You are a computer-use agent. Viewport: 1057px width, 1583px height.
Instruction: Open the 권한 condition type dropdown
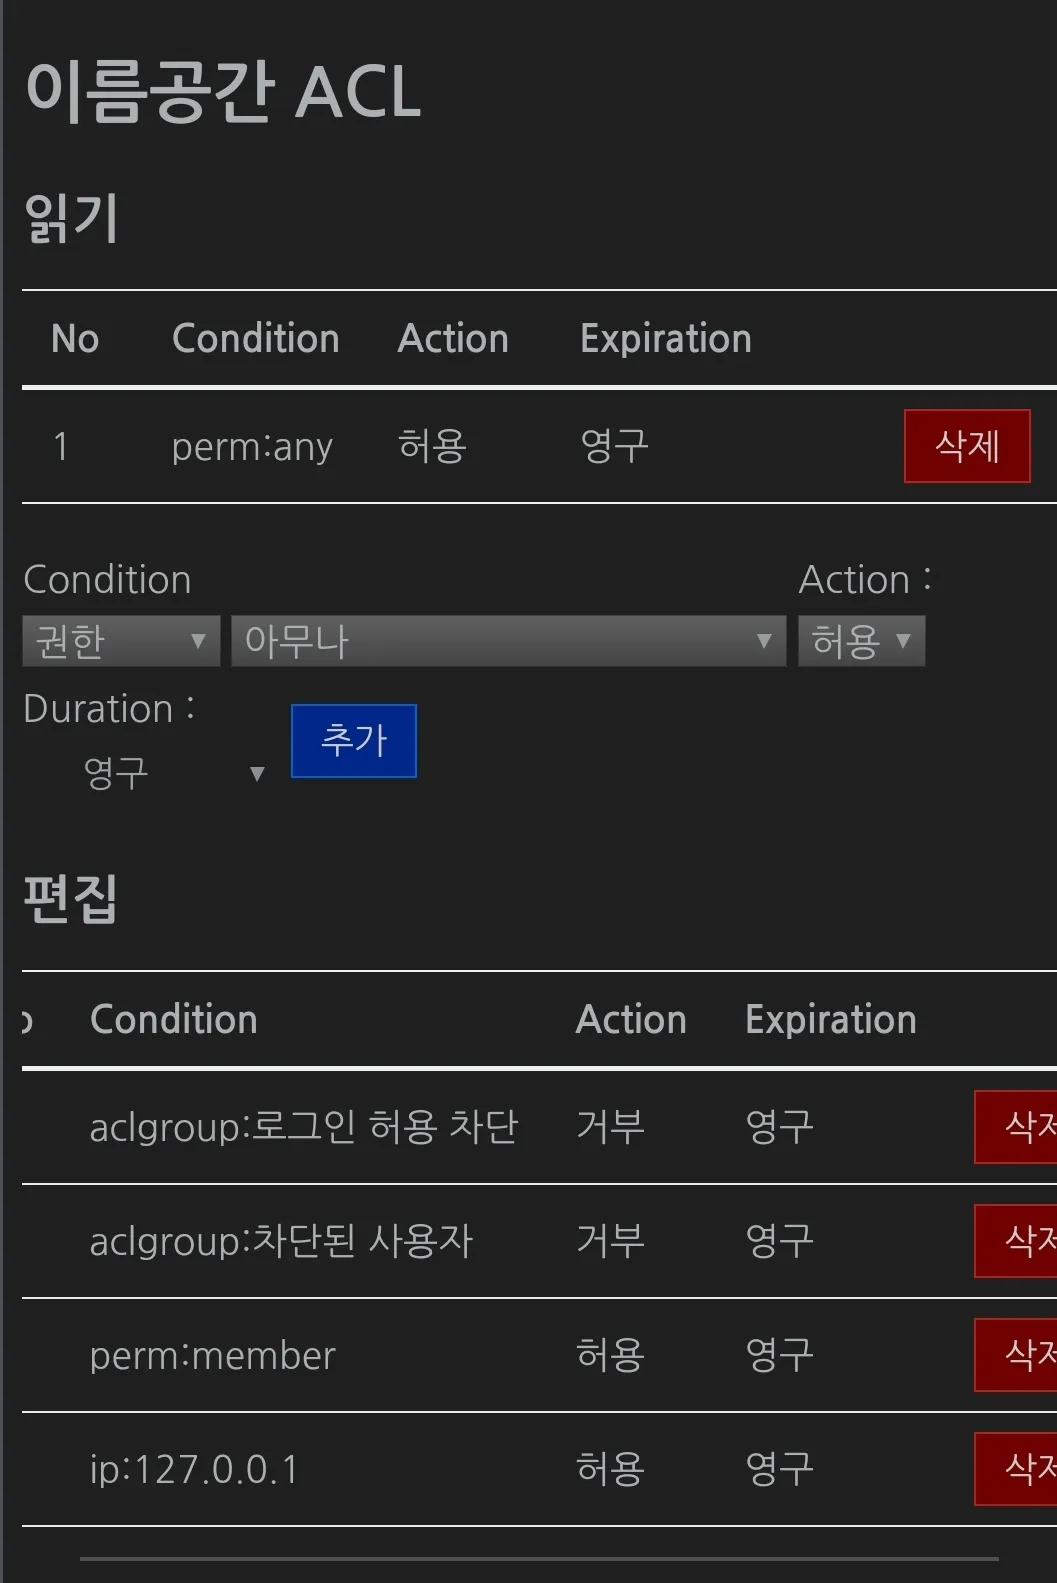119,641
